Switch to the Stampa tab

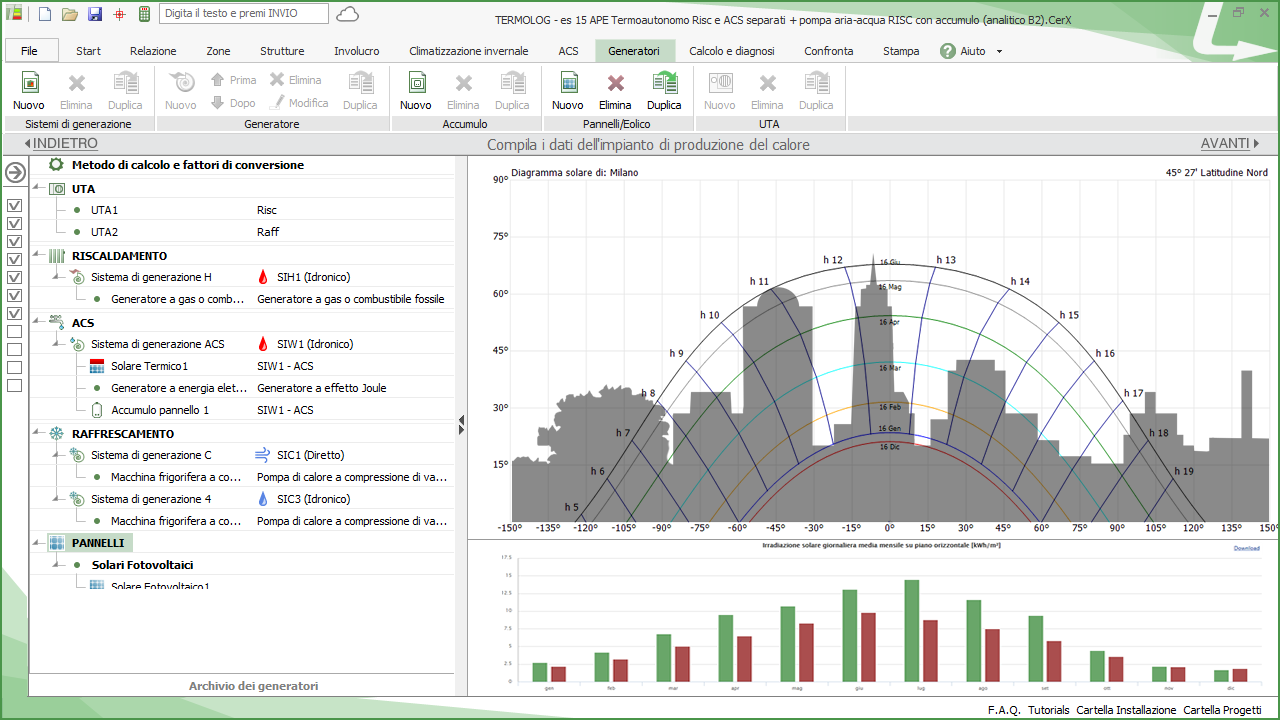[901, 51]
